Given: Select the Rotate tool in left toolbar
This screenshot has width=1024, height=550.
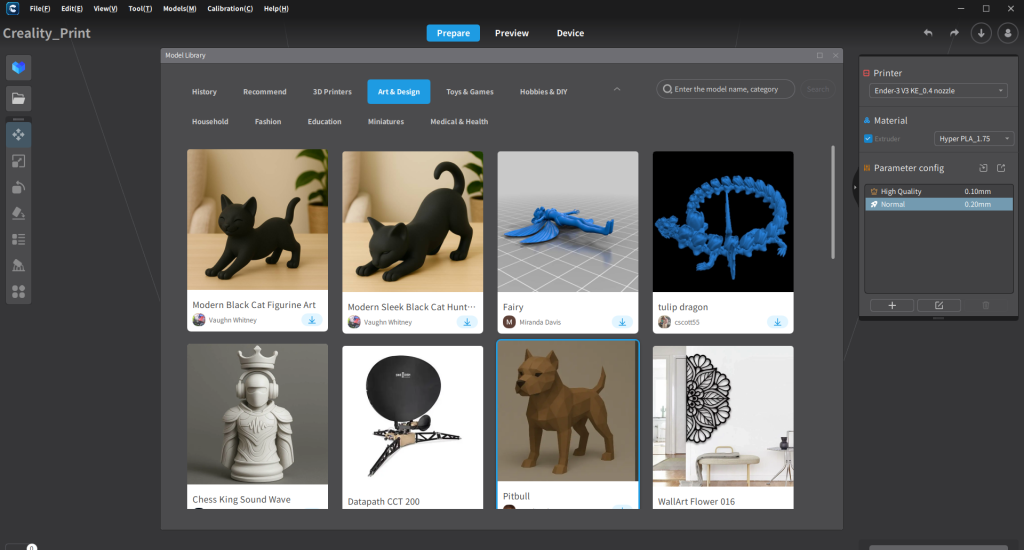Looking at the screenshot, I should [x=18, y=187].
